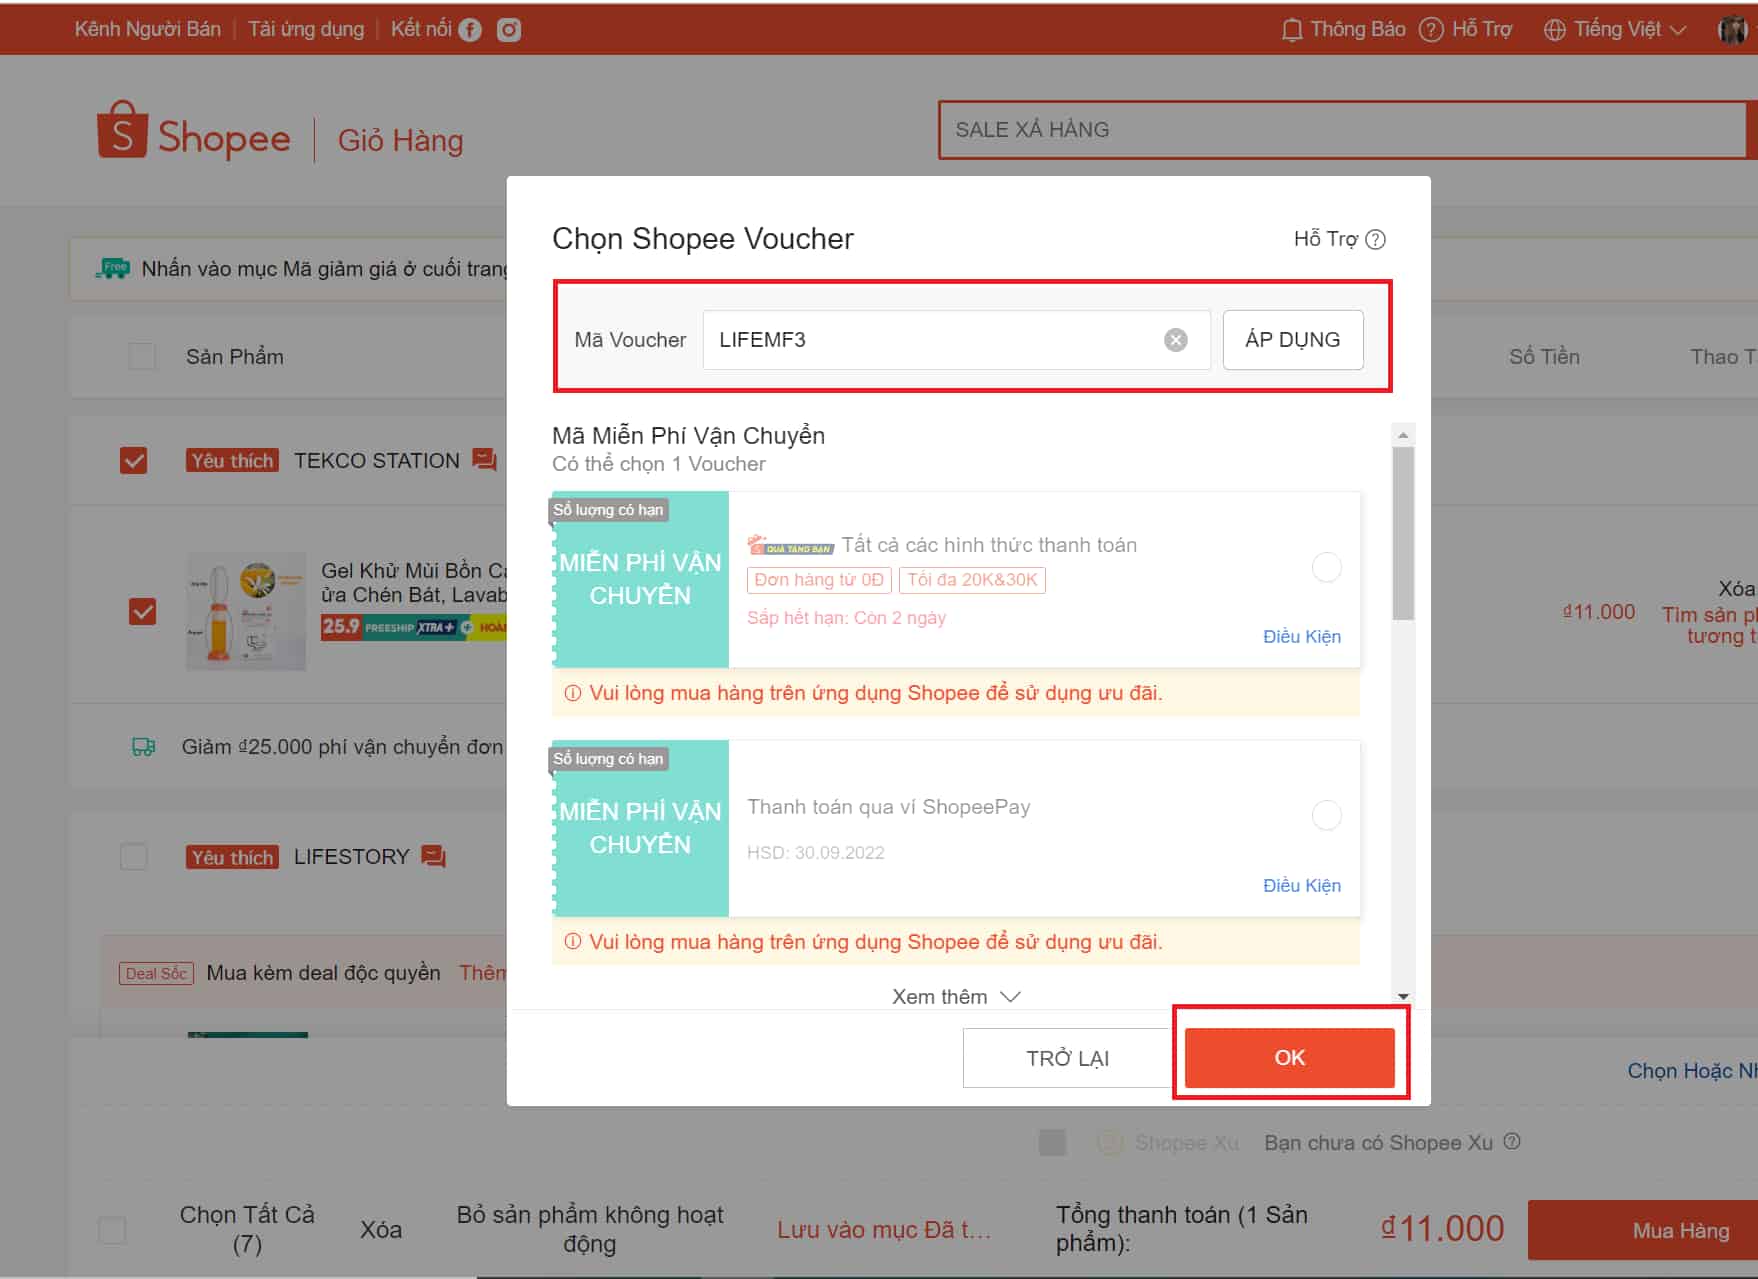Clear the voucher code with X icon
This screenshot has width=1758, height=1279.
click(x=1176, y=340)
